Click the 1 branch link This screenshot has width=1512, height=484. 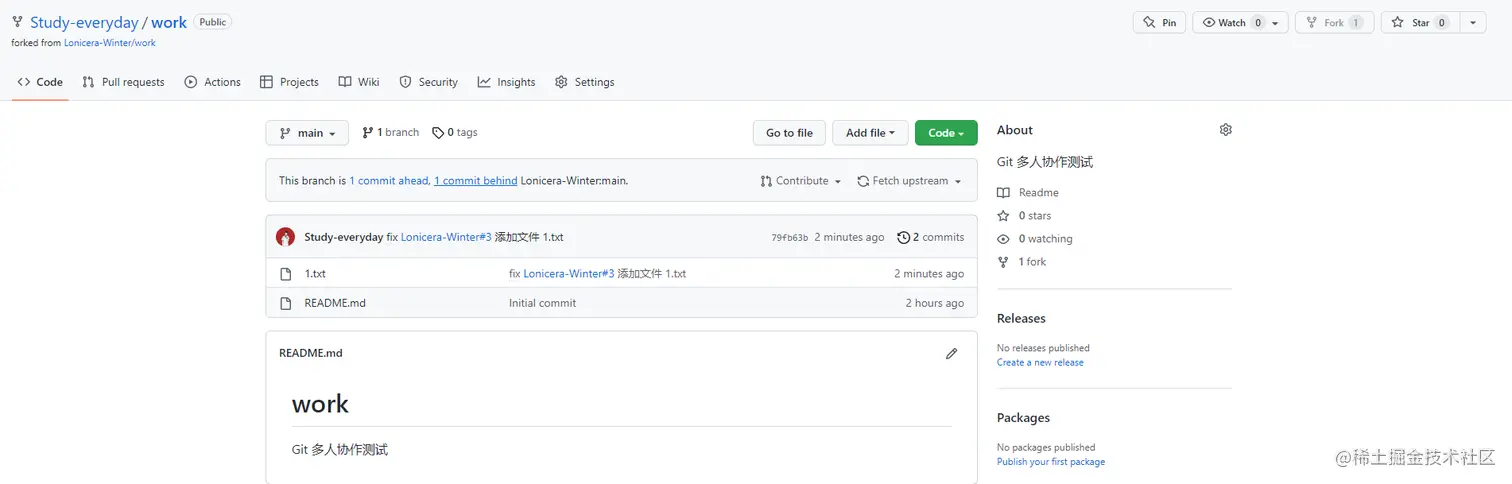tap(390, 132)
